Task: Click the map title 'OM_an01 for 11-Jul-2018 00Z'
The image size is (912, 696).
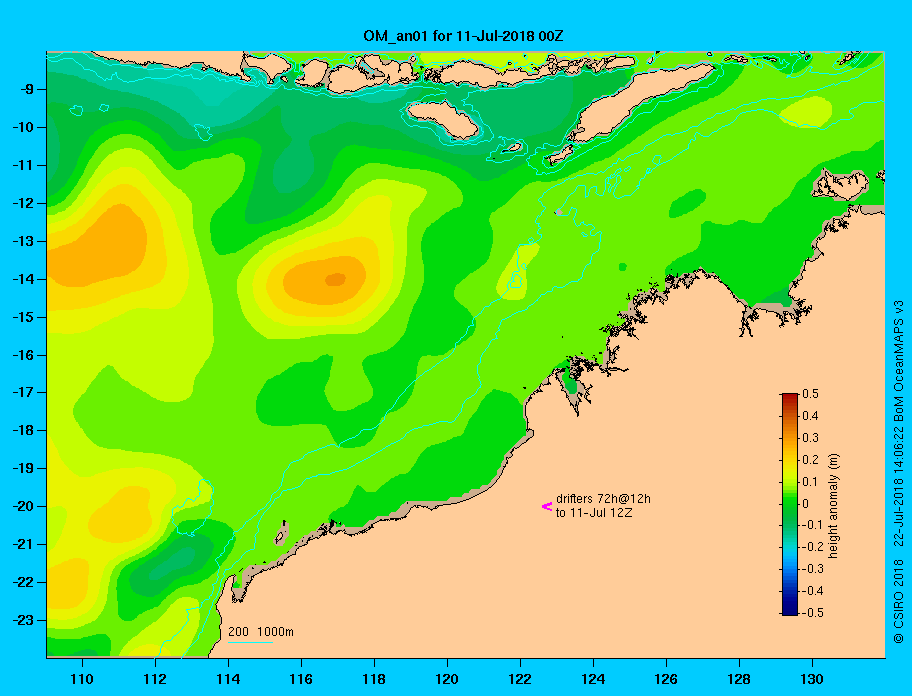Action: click(x=463, y=36)
